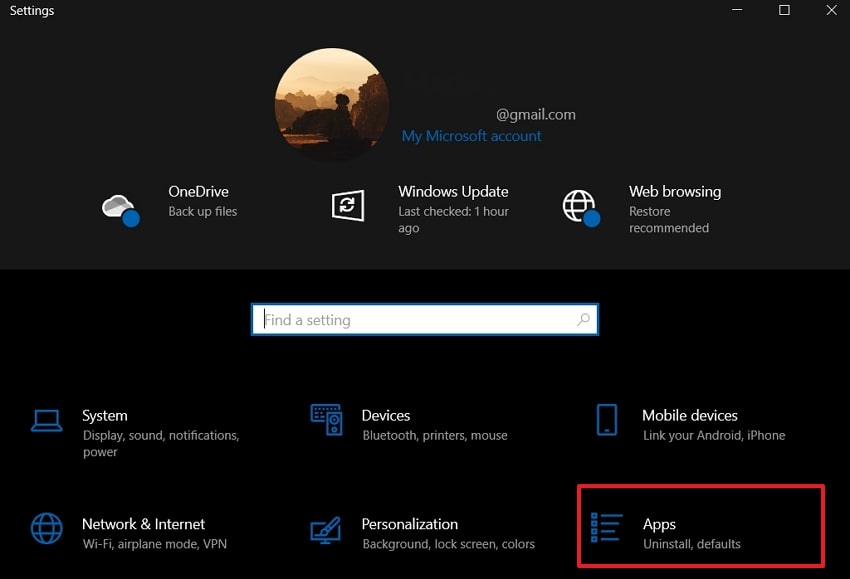This screenshot has width=850, height=579.
Task: Click the Network & Internet globe icon
Action: point(47,528)
